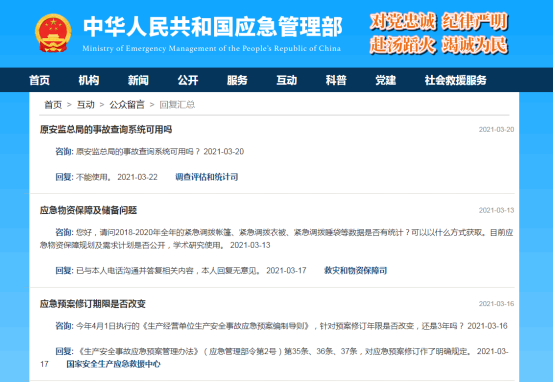Open post 原安监总局的事故查询系统可用吗
The width and height of the screenshot is (554, 383).
(x=106, y=130)
